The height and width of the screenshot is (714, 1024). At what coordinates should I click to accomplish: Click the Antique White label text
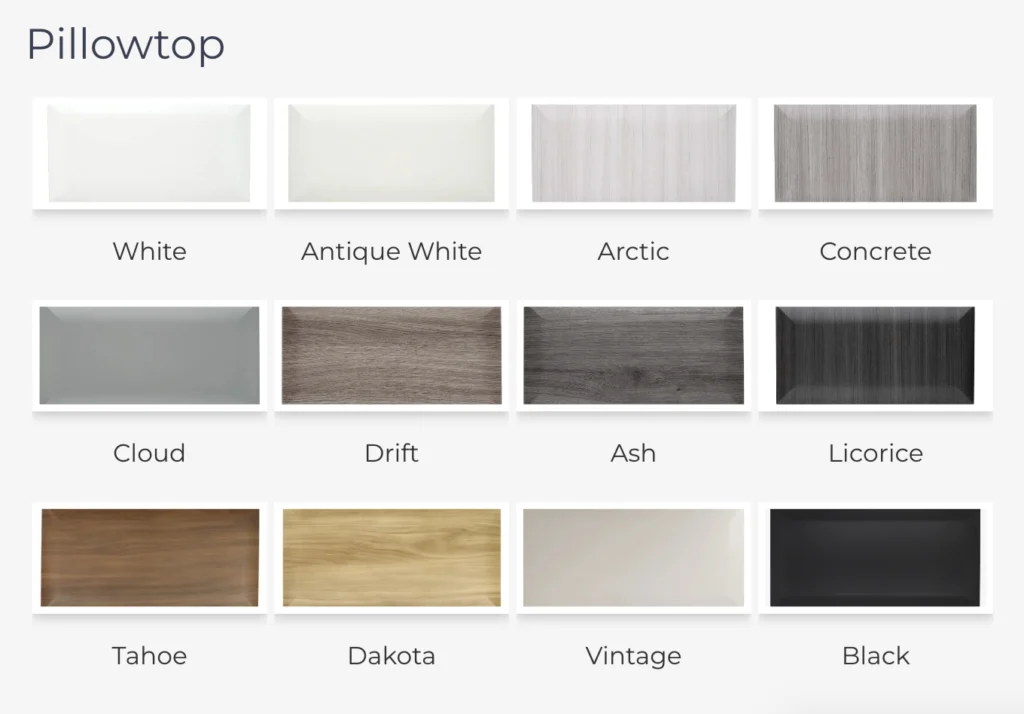coord(391,252)
